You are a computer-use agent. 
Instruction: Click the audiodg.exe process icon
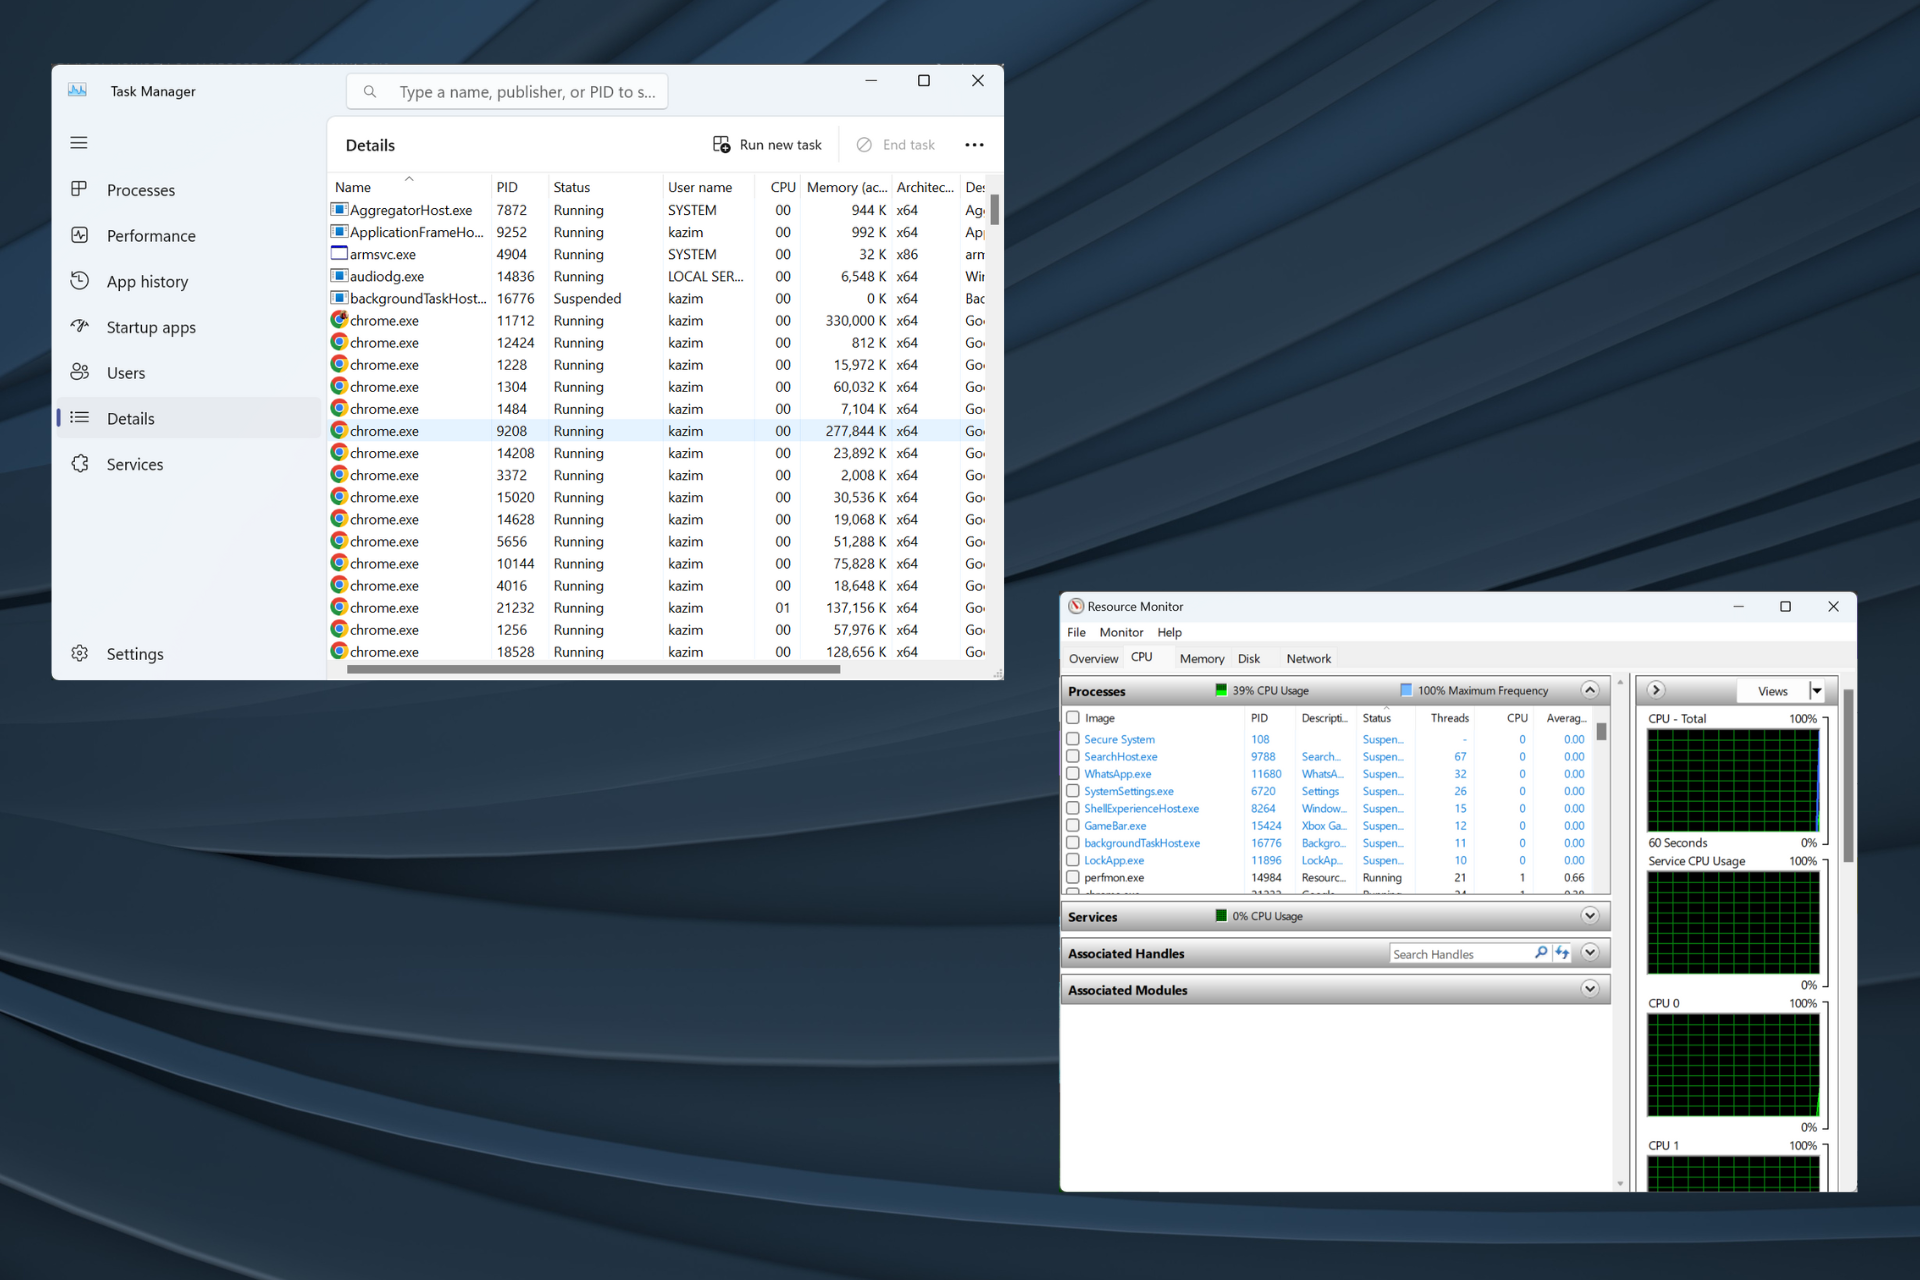339,276
